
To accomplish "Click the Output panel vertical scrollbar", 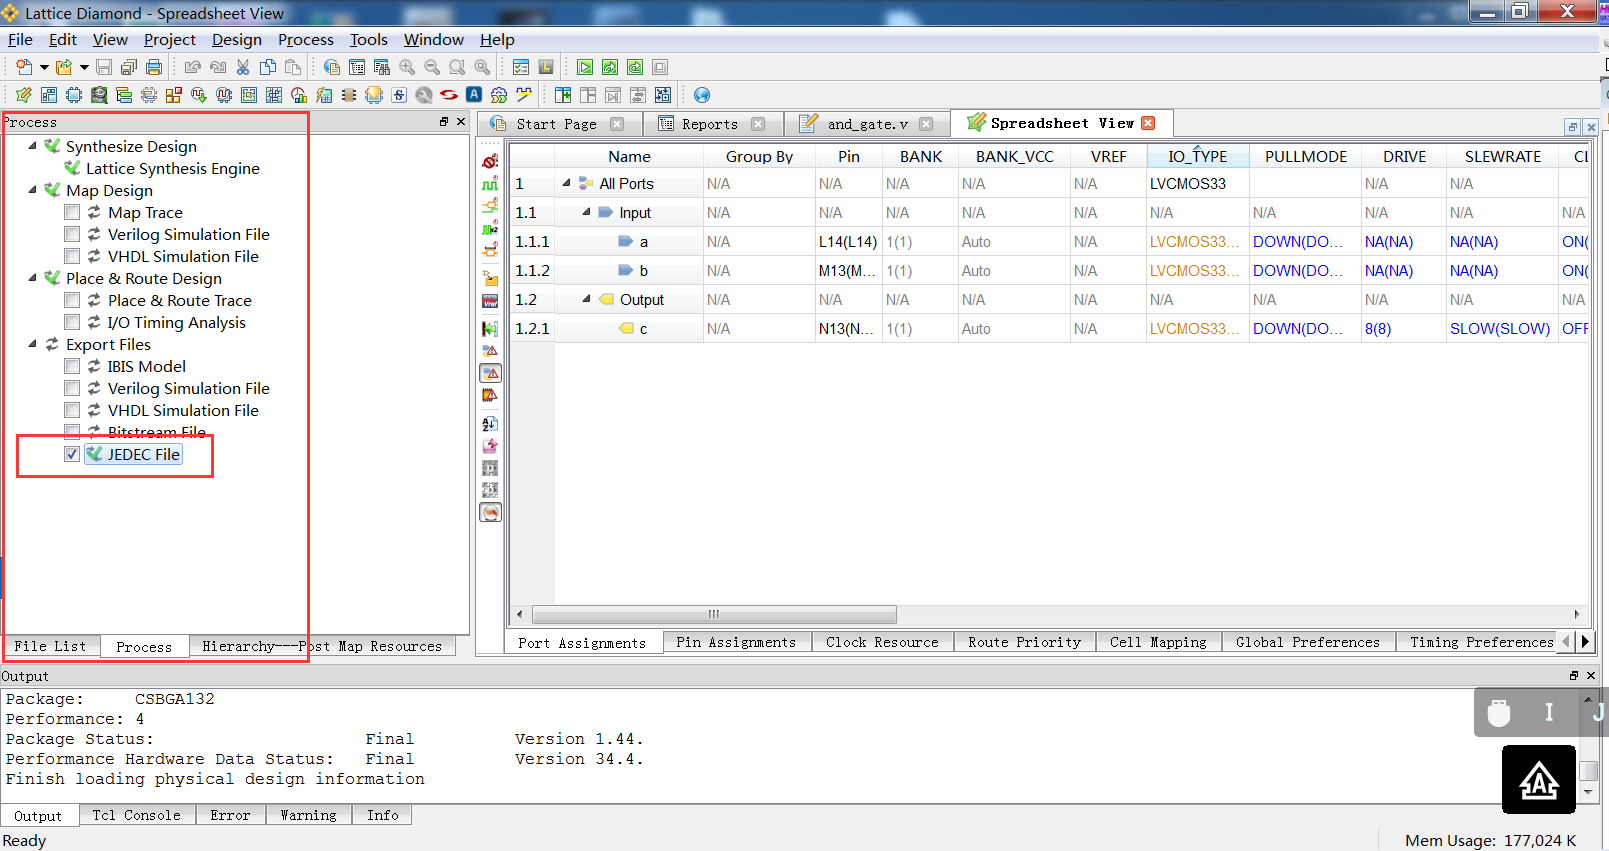I will 1587,771.
